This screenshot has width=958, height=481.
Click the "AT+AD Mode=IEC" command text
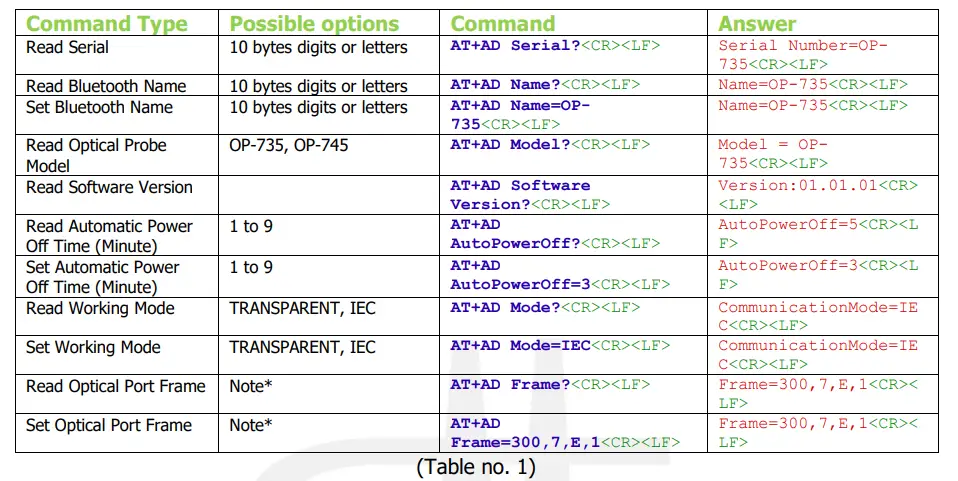(x=520, y=346)
